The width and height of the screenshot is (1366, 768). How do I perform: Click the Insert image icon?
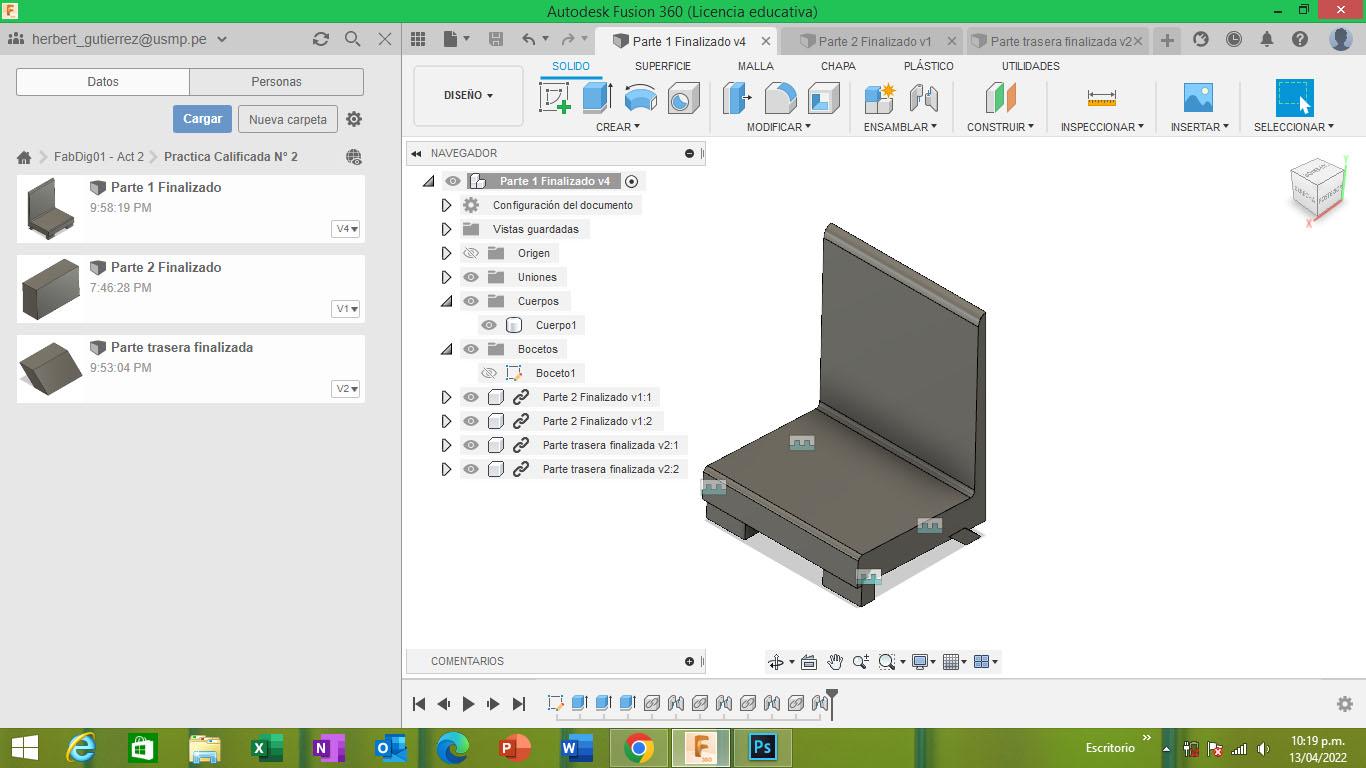click(1197, 98)
